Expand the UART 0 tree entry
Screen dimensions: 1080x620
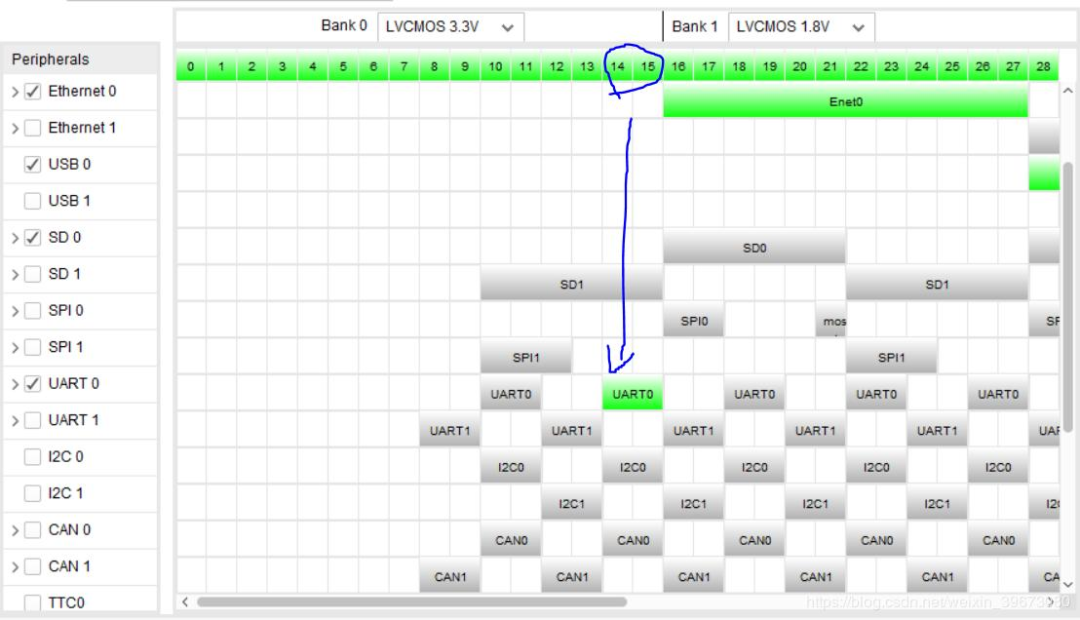[x=15, y=384]
